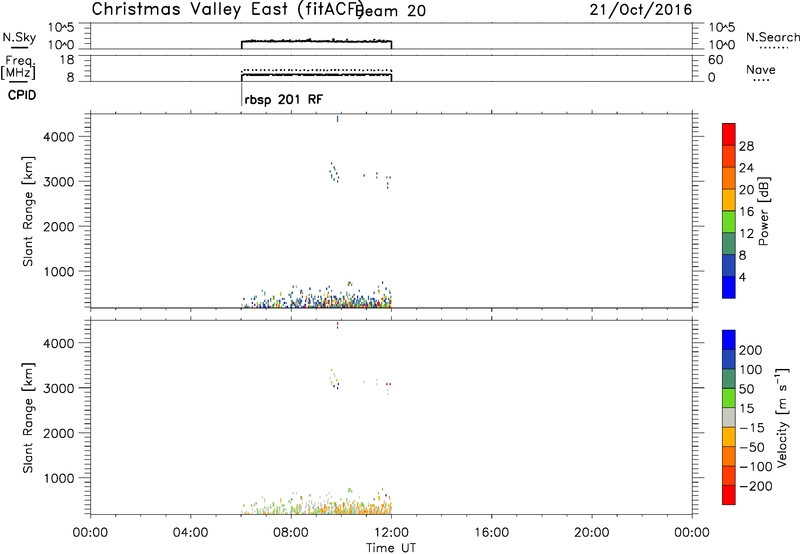
Task: Click the gray −15 to 15 Velocity color segment
Action: click(729, 417)
